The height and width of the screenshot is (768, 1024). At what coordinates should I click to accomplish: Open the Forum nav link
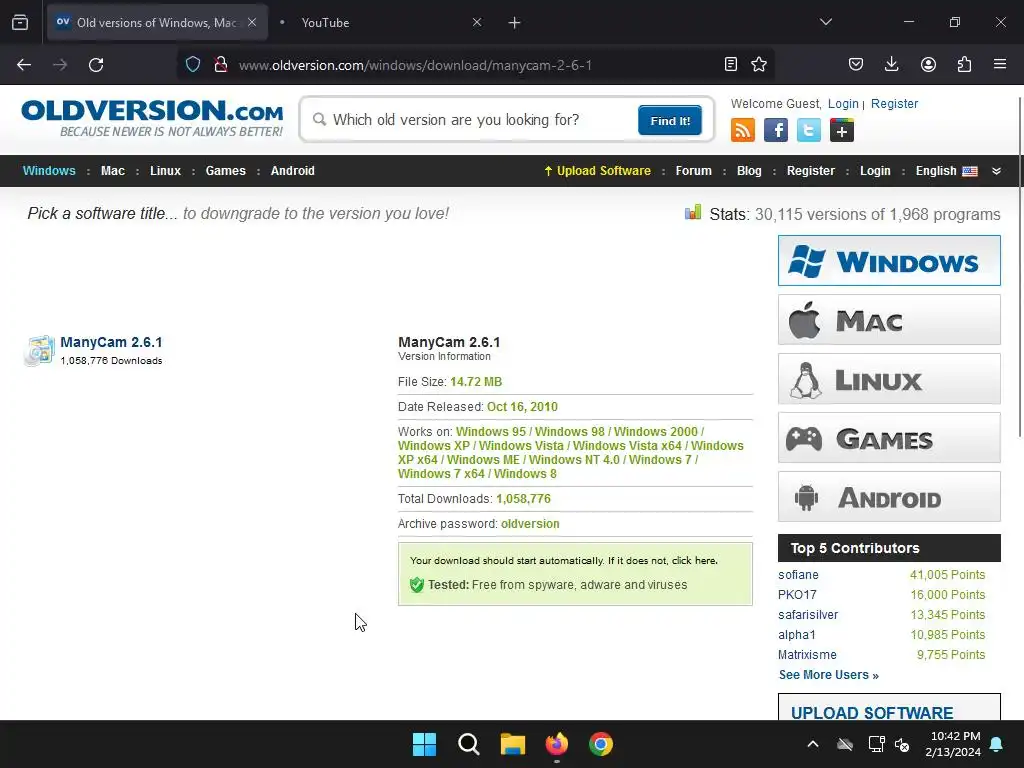(694, 170)
